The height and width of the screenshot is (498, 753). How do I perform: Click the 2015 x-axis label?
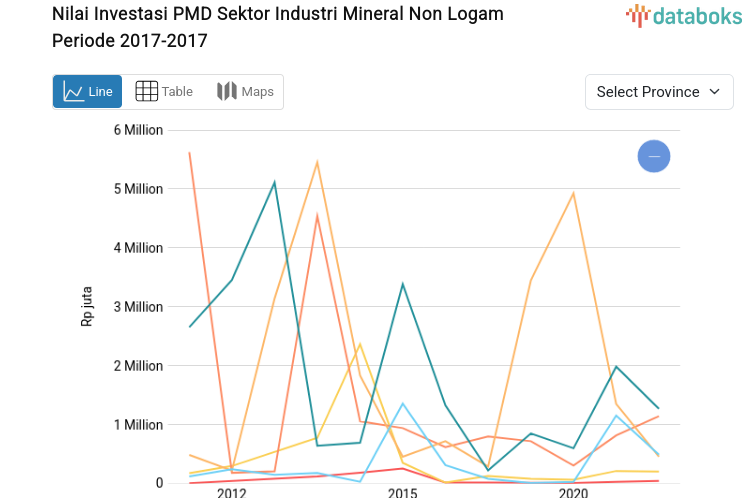pyautogui.click(x=402, y=493)
